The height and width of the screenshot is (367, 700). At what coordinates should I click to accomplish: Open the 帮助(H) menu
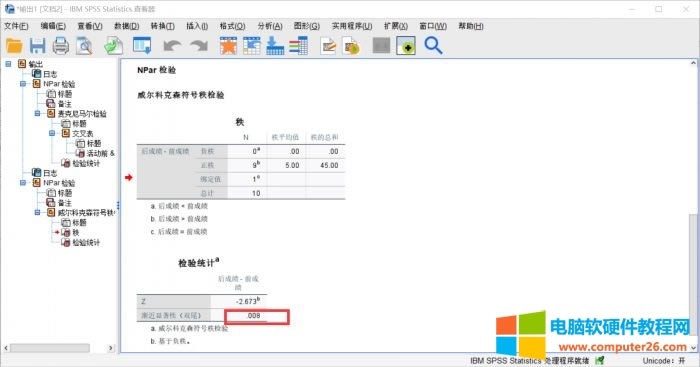(x=471, y=26)
